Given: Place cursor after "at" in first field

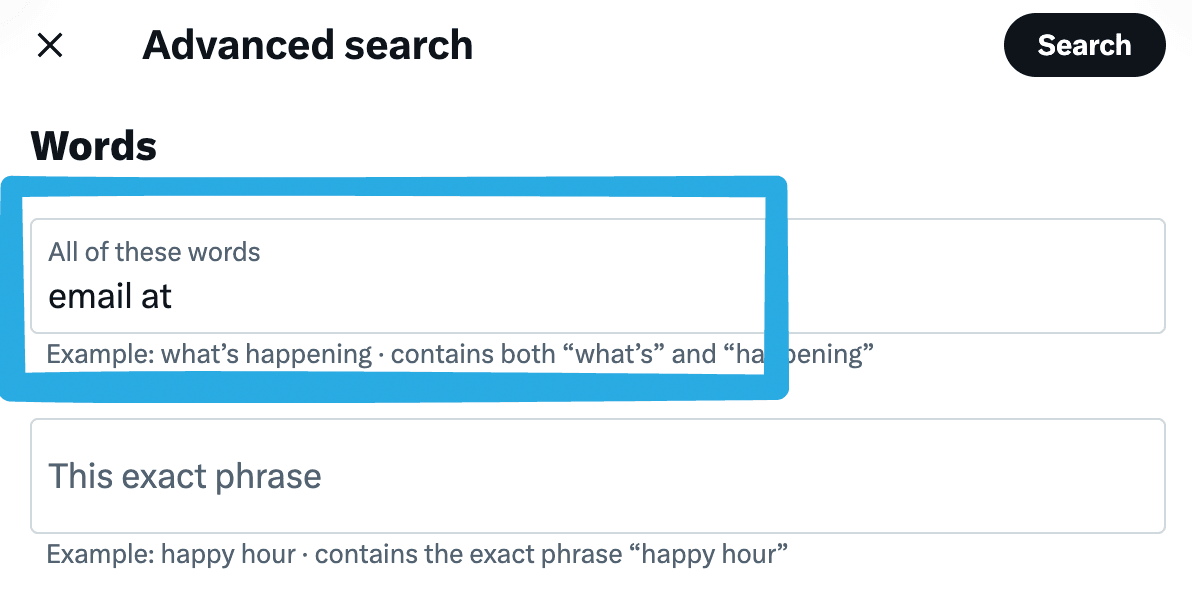Looking at the screenshot, I should point(174,296).
